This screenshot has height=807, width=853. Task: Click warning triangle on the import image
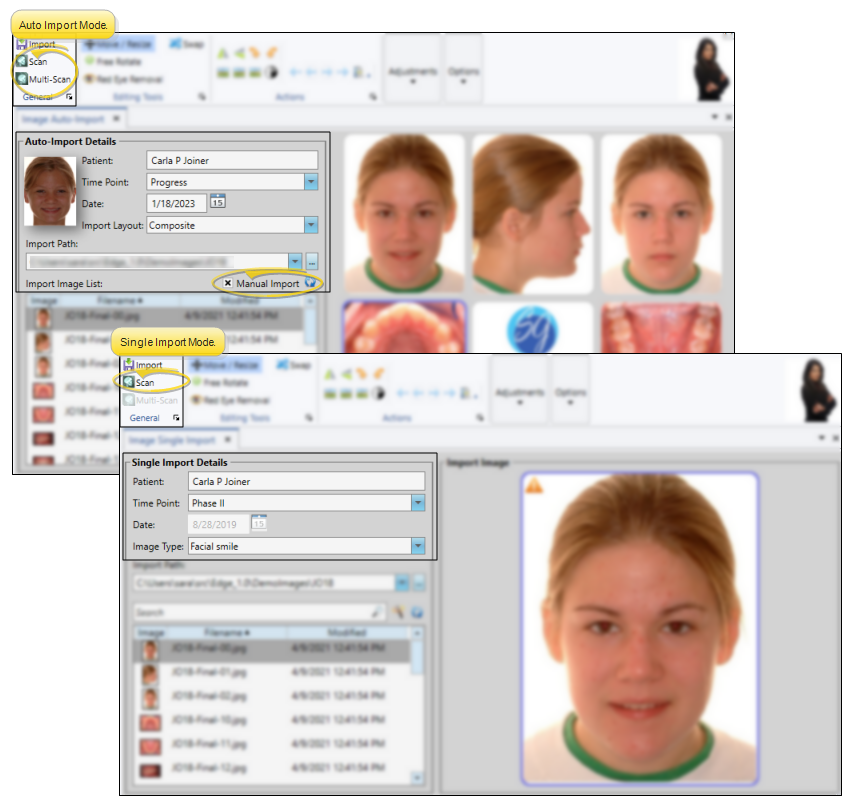pyautogui.click(x=534, y=487)
